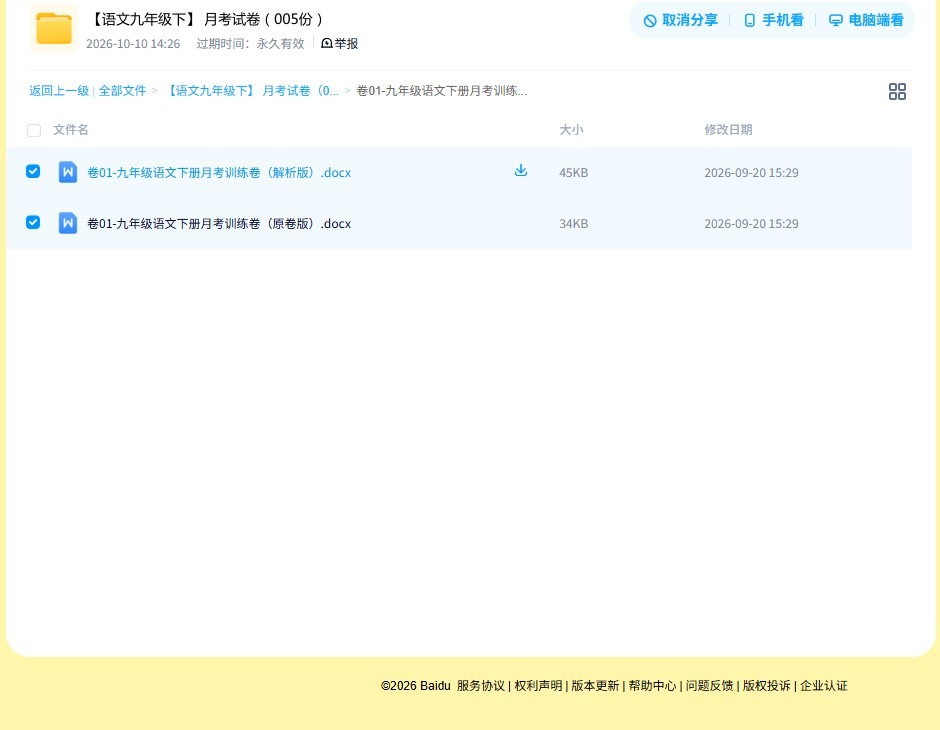940x730 pixels.
Task: Download the 解析版 docx file
Action: [521, 170]
